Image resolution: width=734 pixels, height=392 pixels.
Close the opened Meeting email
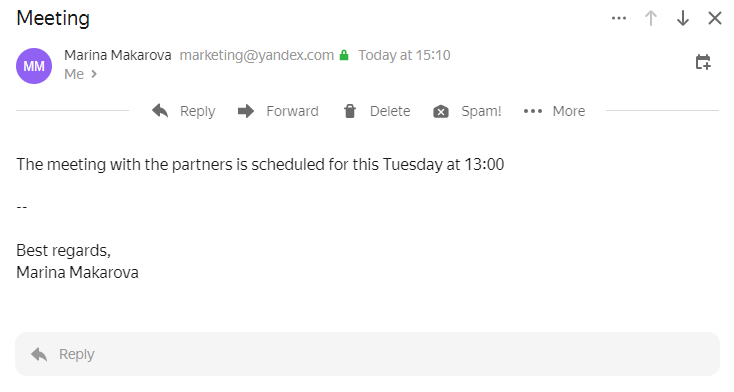tap(715, 18)
